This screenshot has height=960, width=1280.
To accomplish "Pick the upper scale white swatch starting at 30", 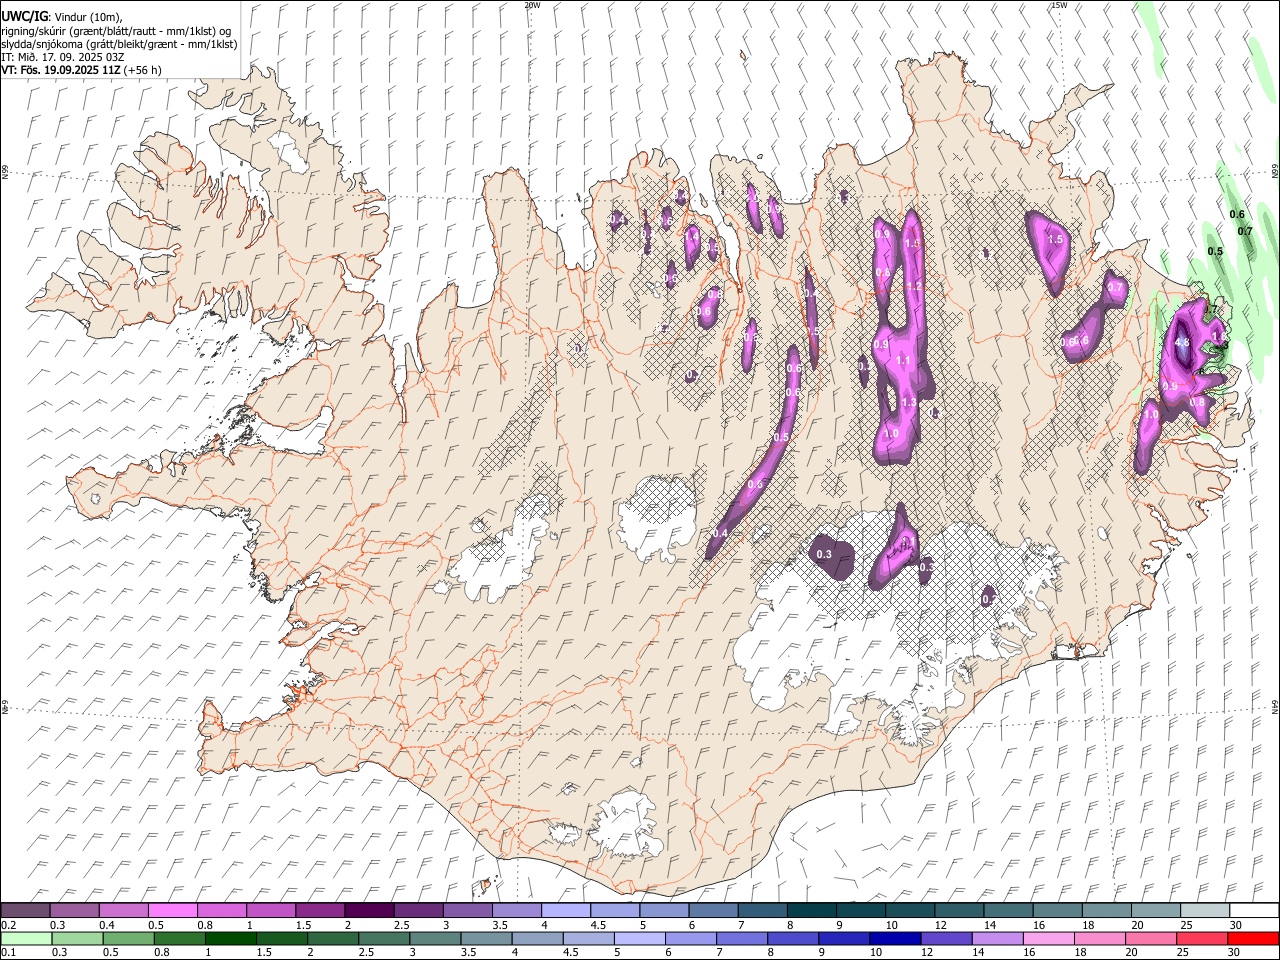I will (x=1253, y=911).
